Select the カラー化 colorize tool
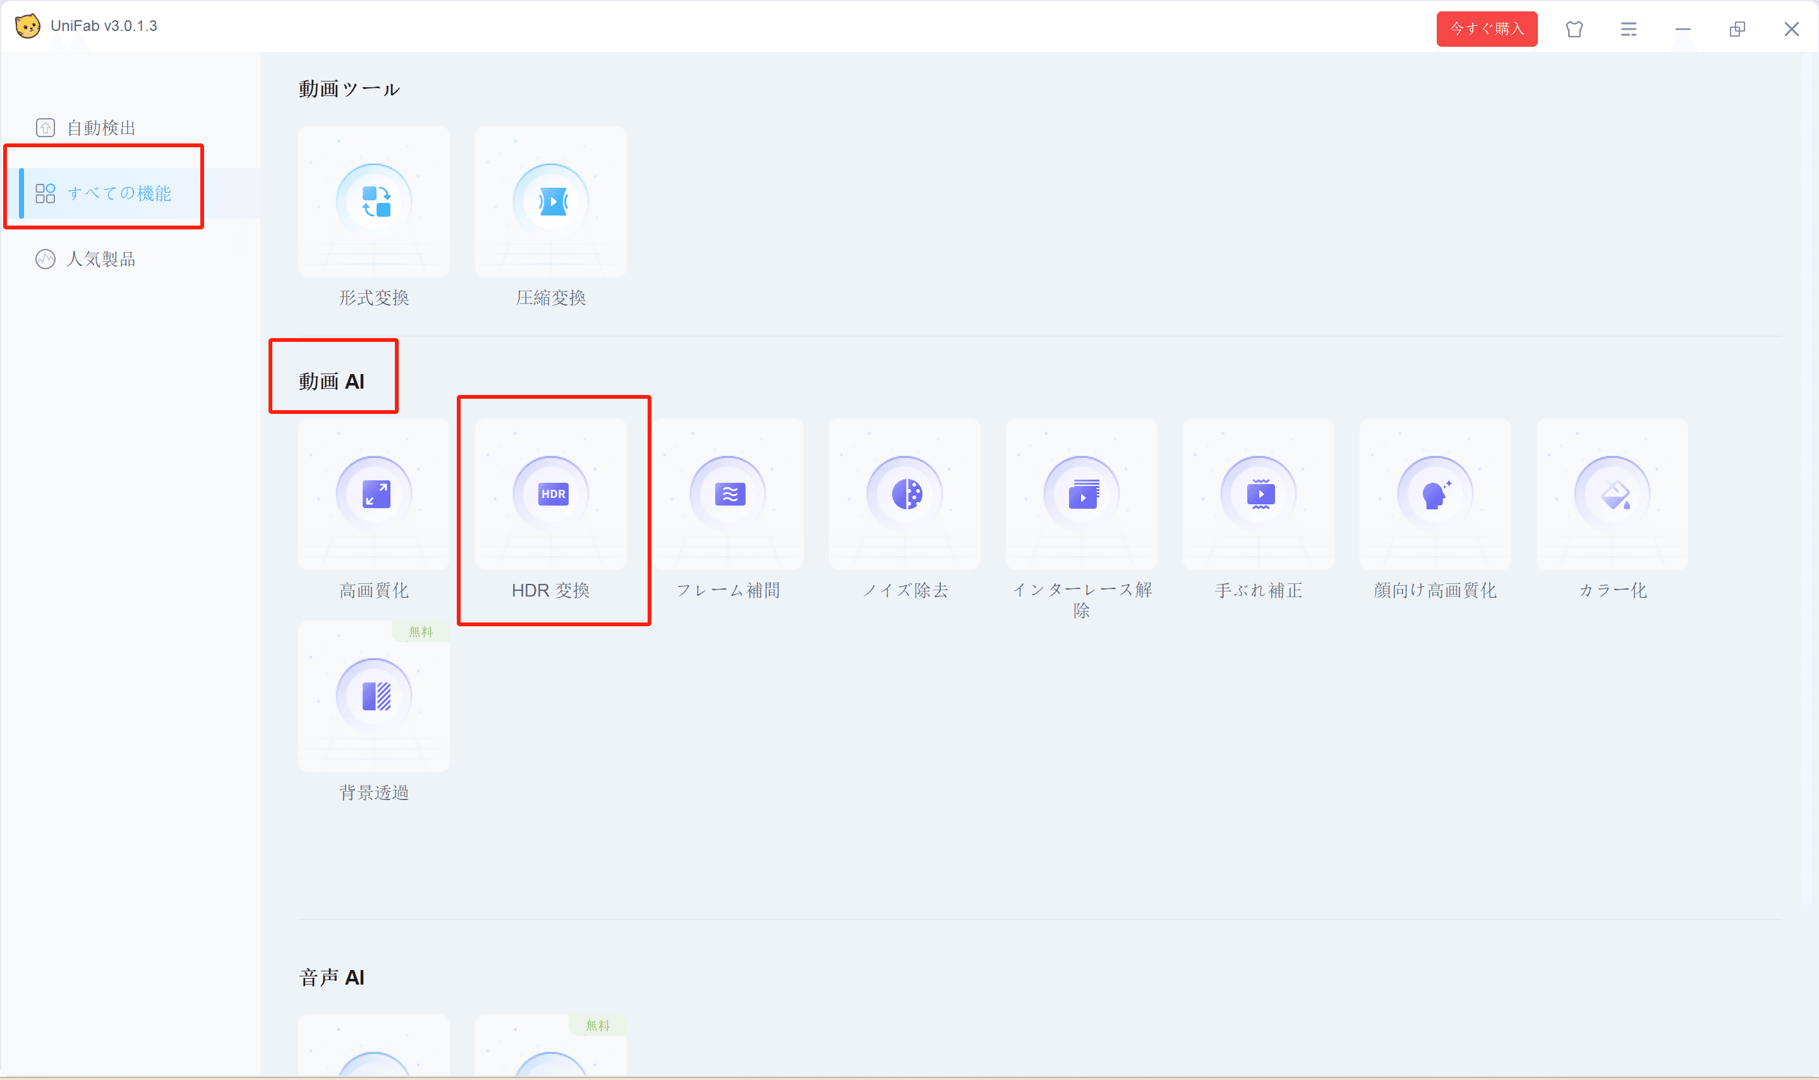Image resolution: width=1819 pixels, height=1080 pixels. coord(1613,494)
